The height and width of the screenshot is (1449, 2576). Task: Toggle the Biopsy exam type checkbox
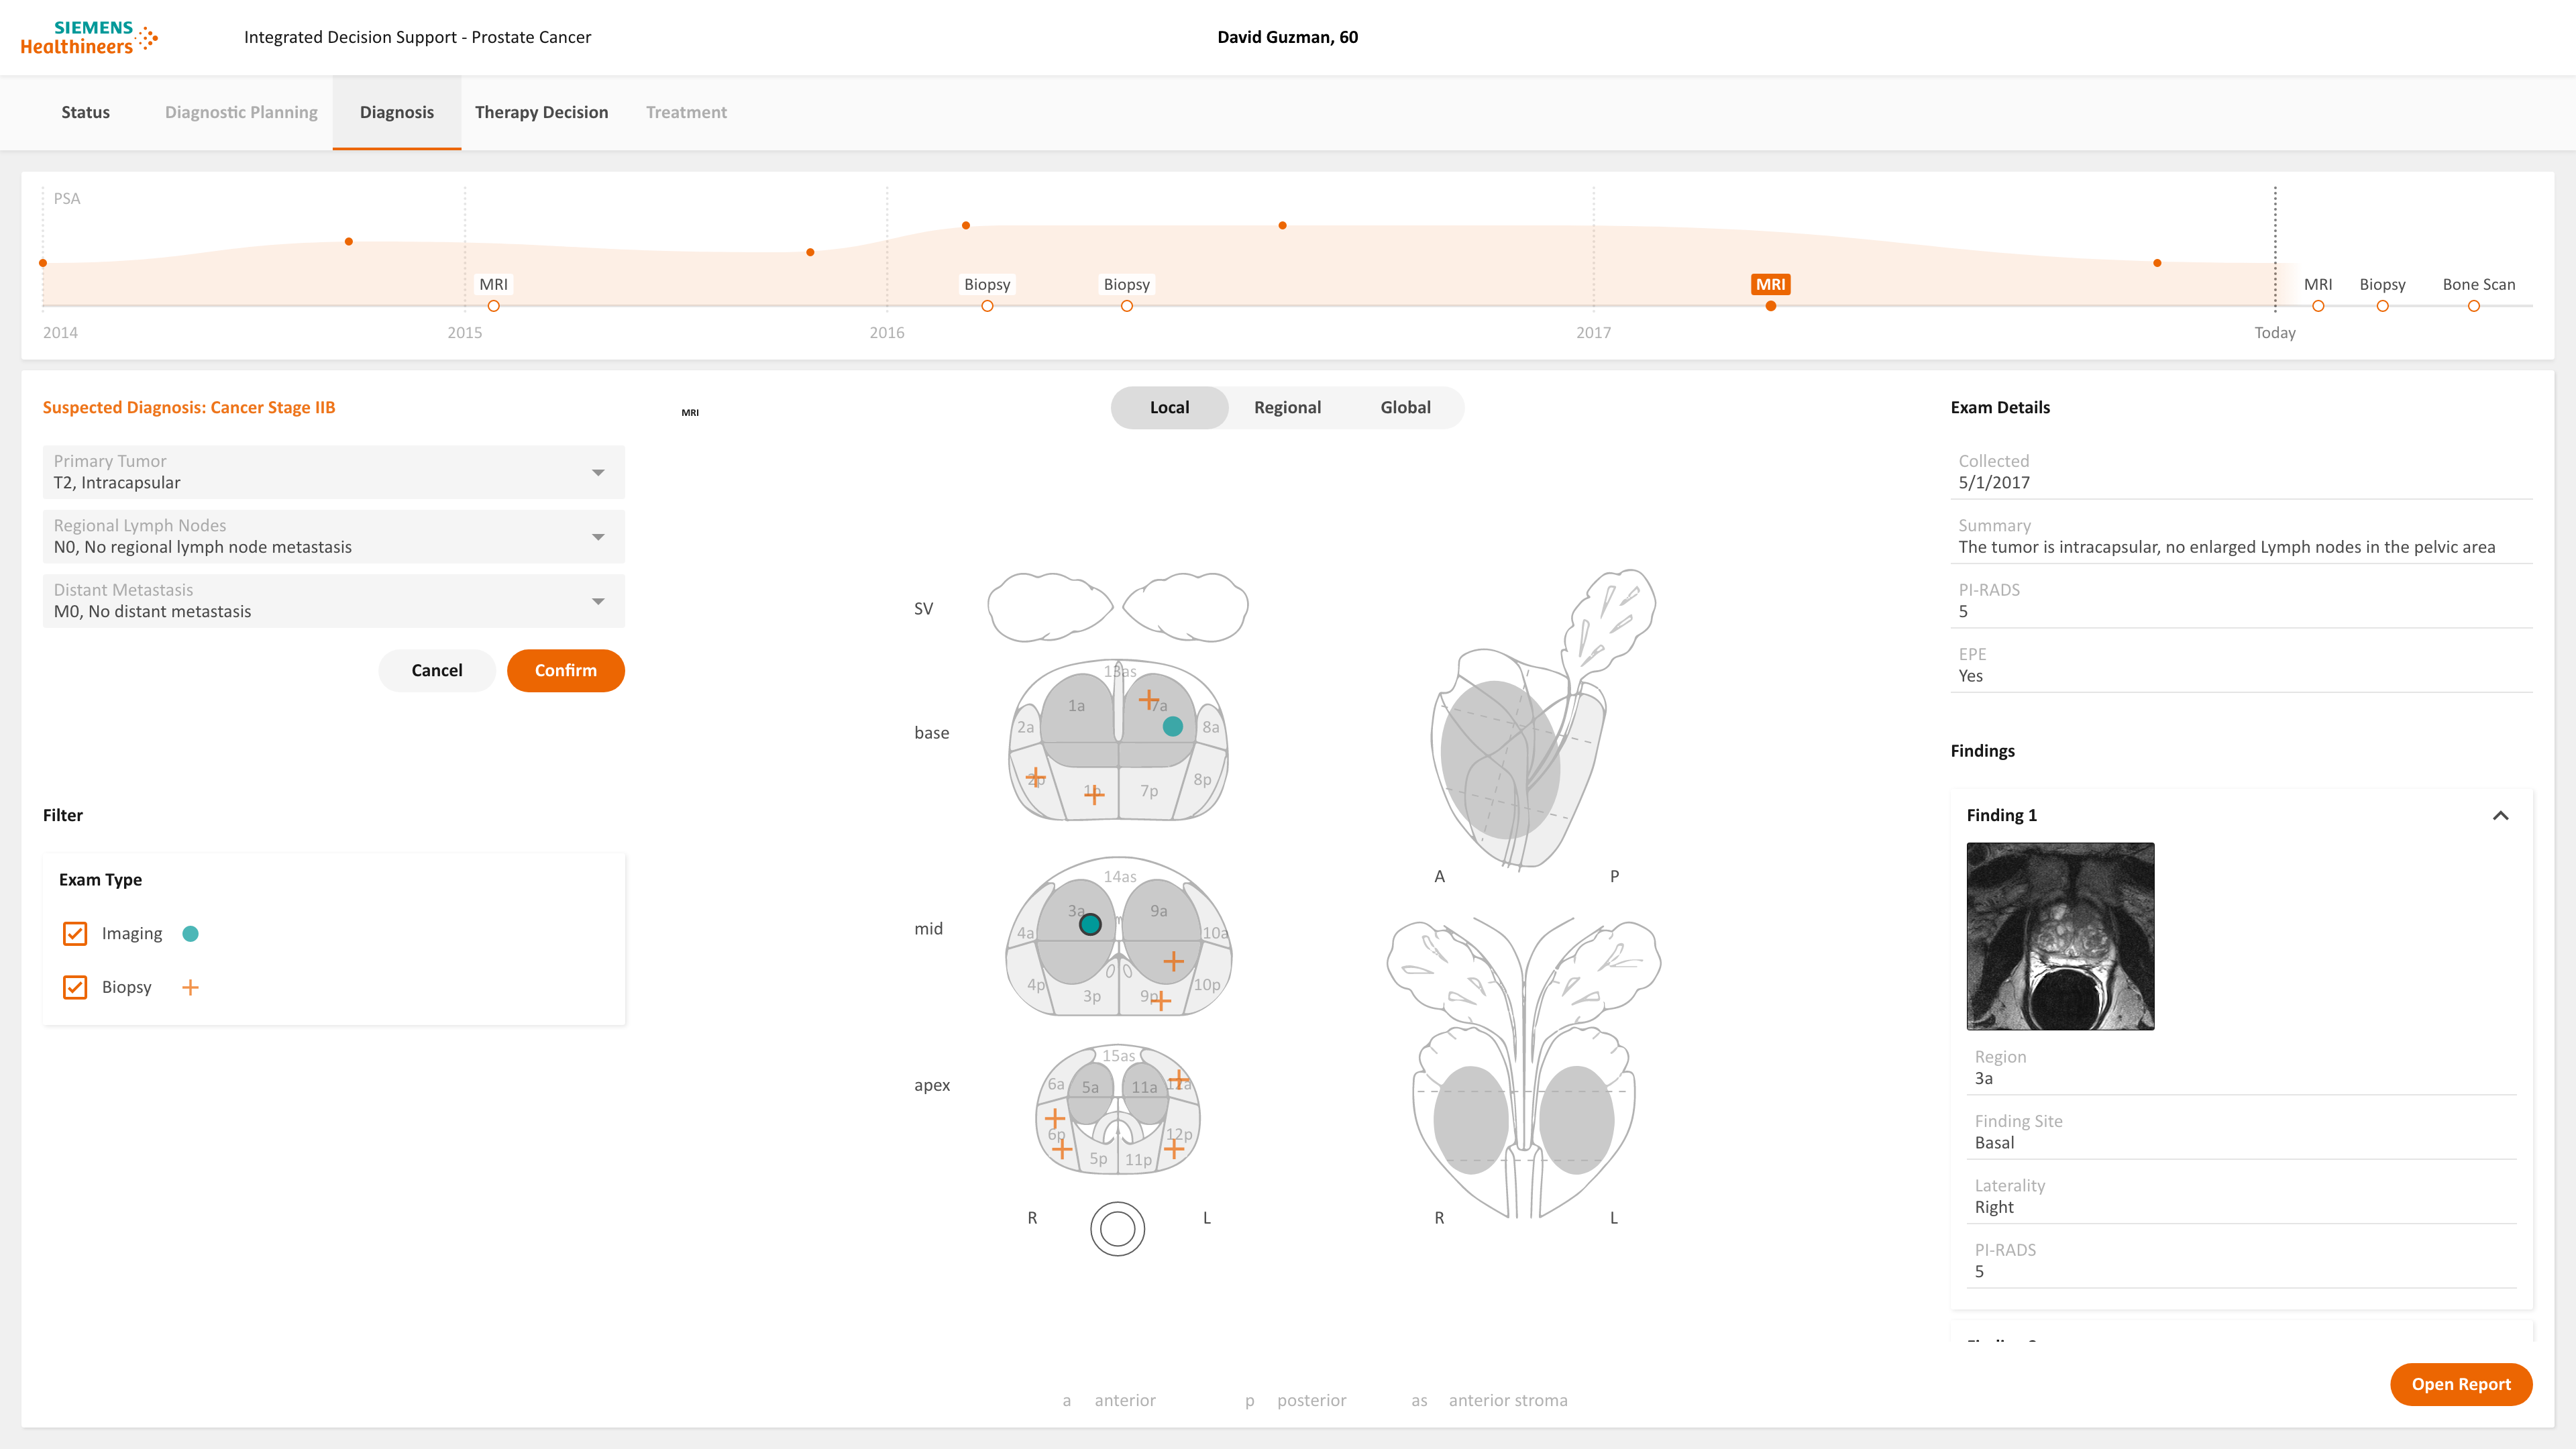[x=75, y=987]
